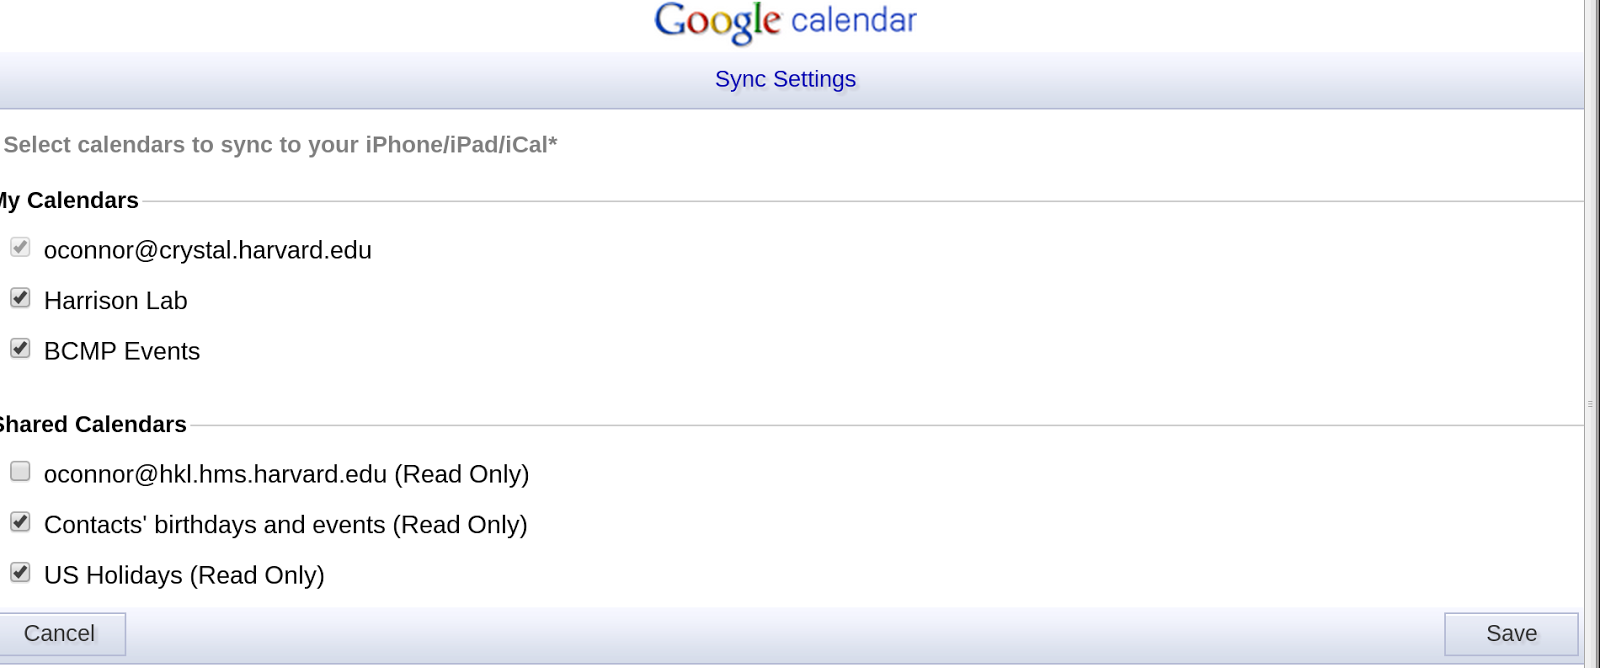Click the Google calendar logo
This screenshot has height=668, width=1600.
point(785,22)
